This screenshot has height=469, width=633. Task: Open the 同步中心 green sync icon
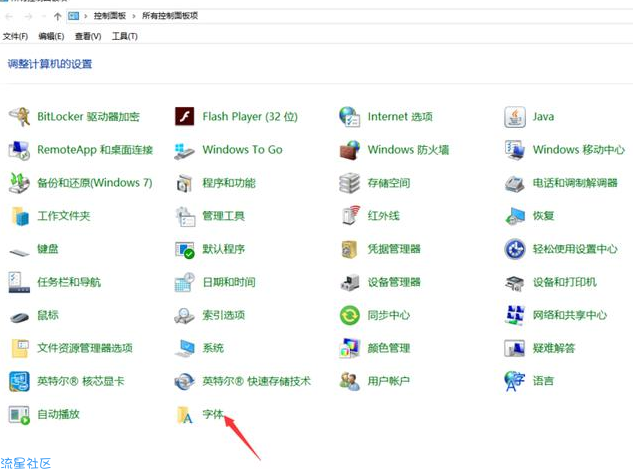coord(350,315)
